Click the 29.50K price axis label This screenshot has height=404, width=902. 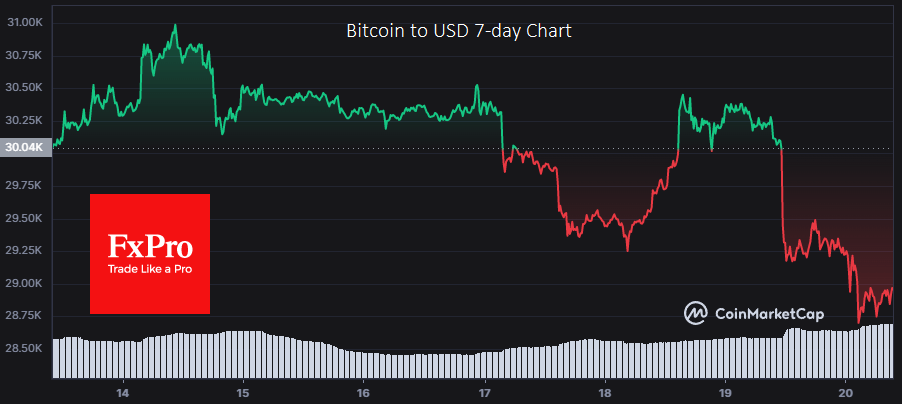25,218
